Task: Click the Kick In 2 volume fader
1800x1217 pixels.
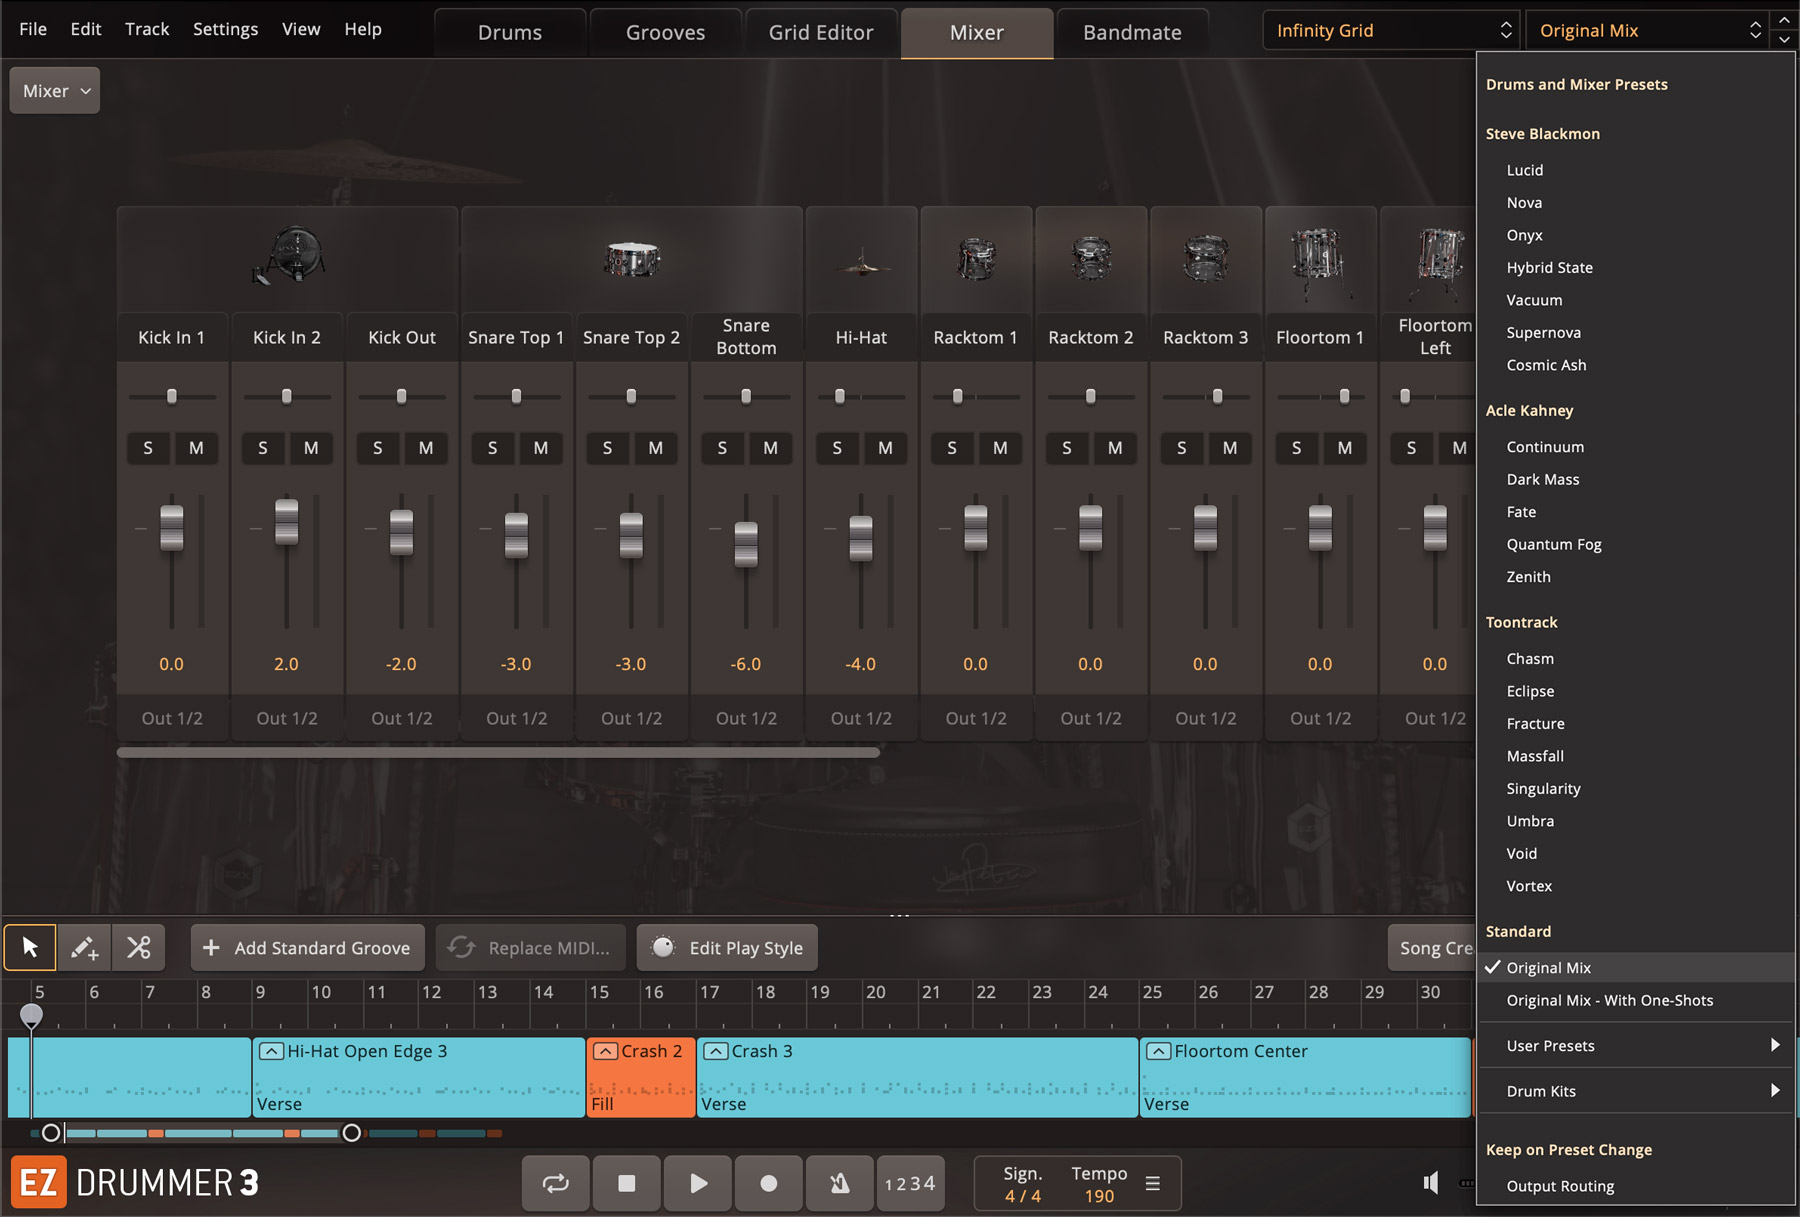Action: pyautogui.click(x=287, y=522)
